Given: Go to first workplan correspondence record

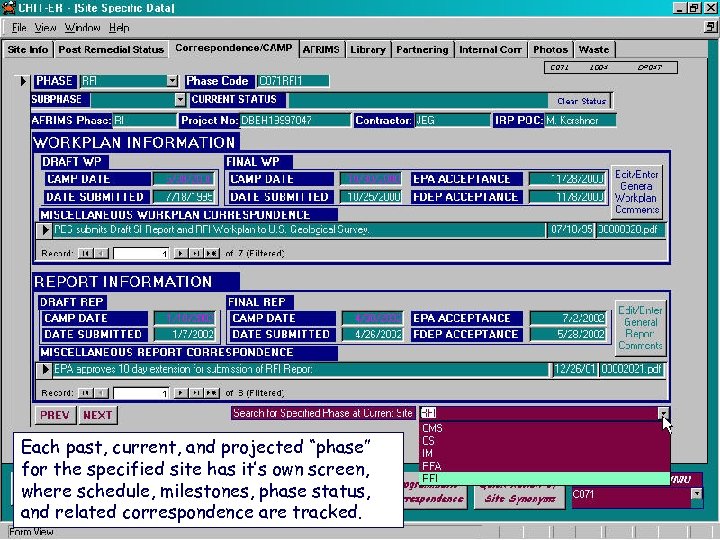Looking at the screenshot, I should 84,253.
